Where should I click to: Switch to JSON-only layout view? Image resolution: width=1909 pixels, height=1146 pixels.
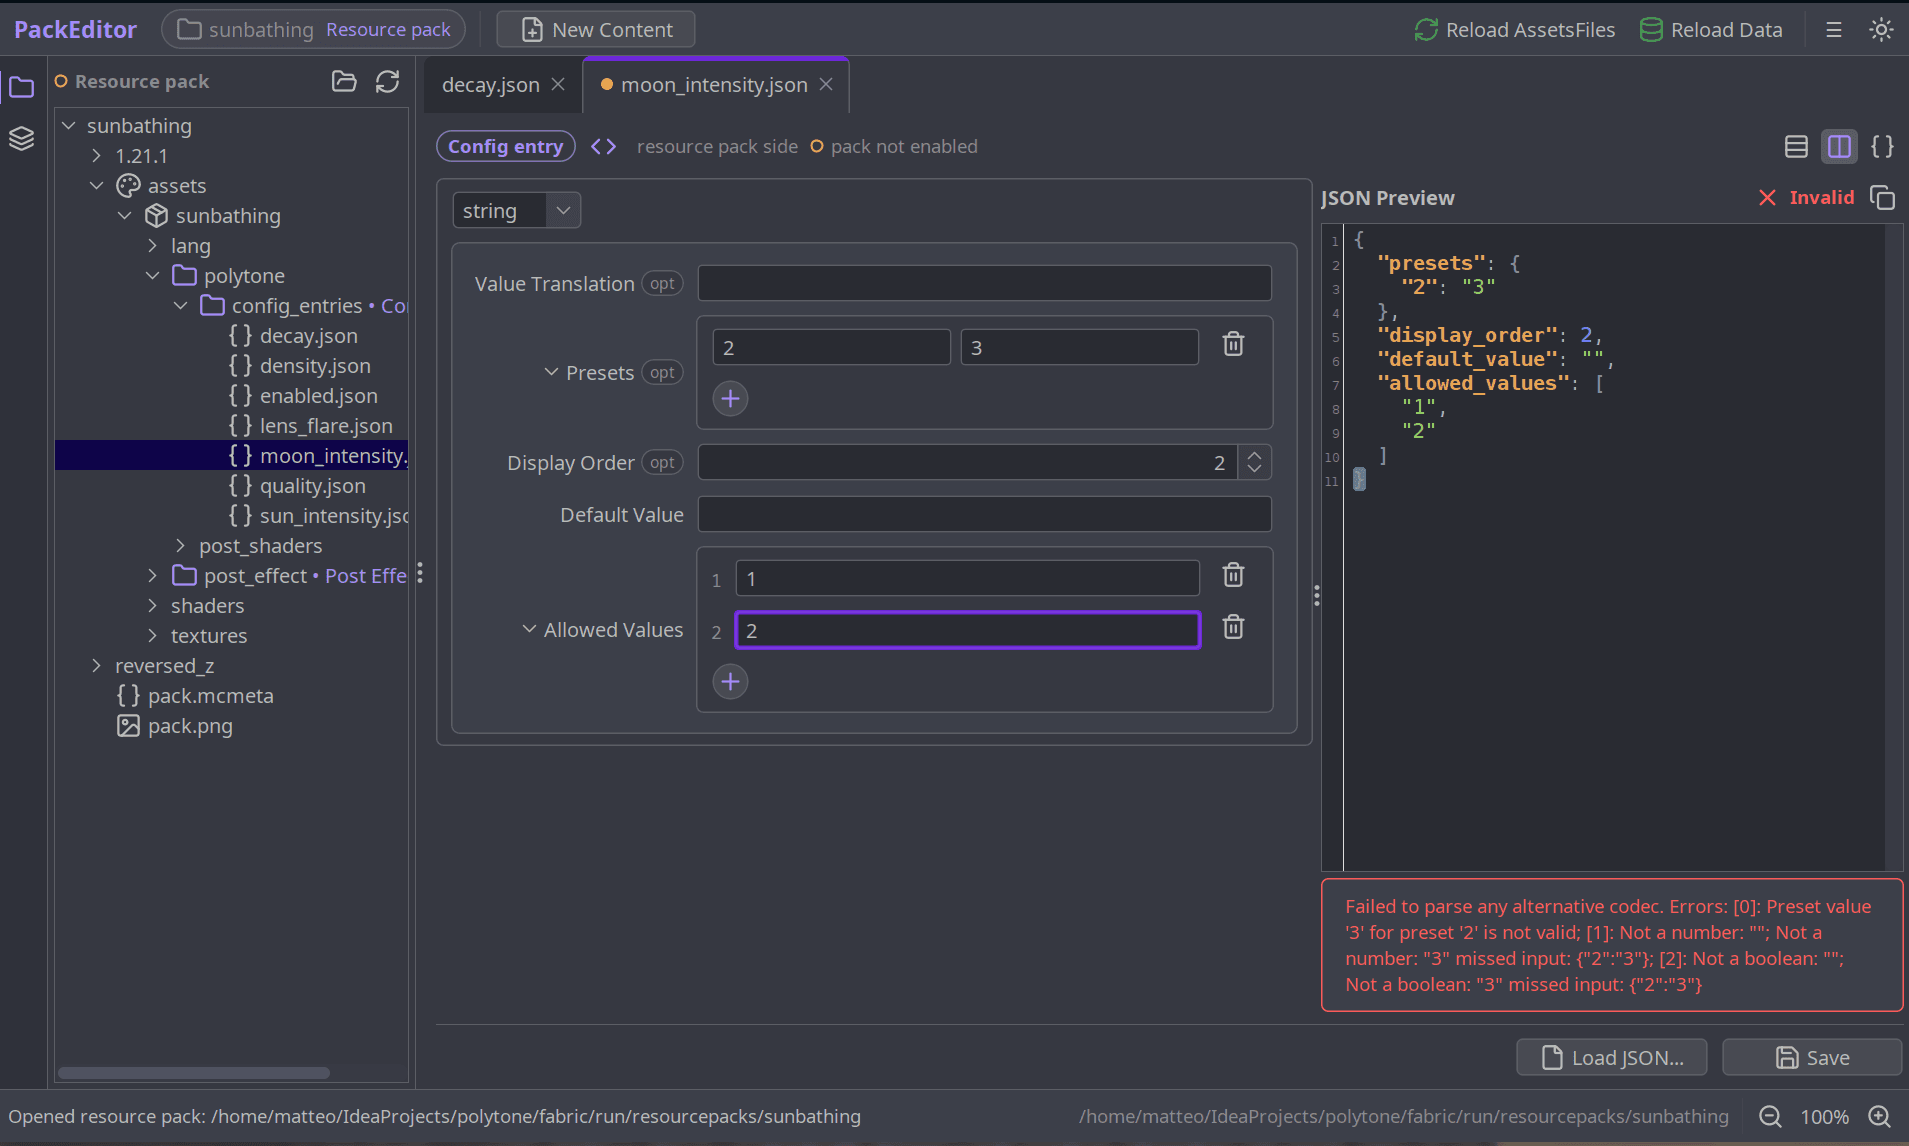click(1882, 146)
